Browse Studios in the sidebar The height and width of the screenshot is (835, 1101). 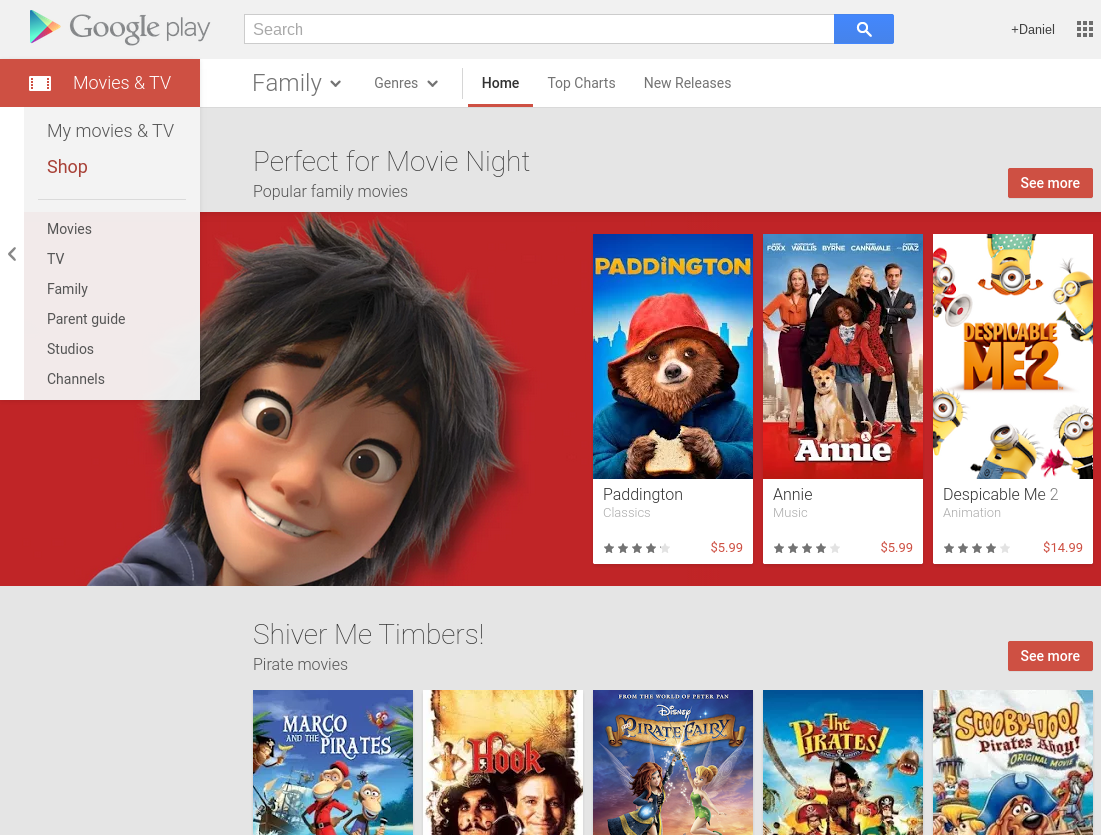click(x=70, y=349)
